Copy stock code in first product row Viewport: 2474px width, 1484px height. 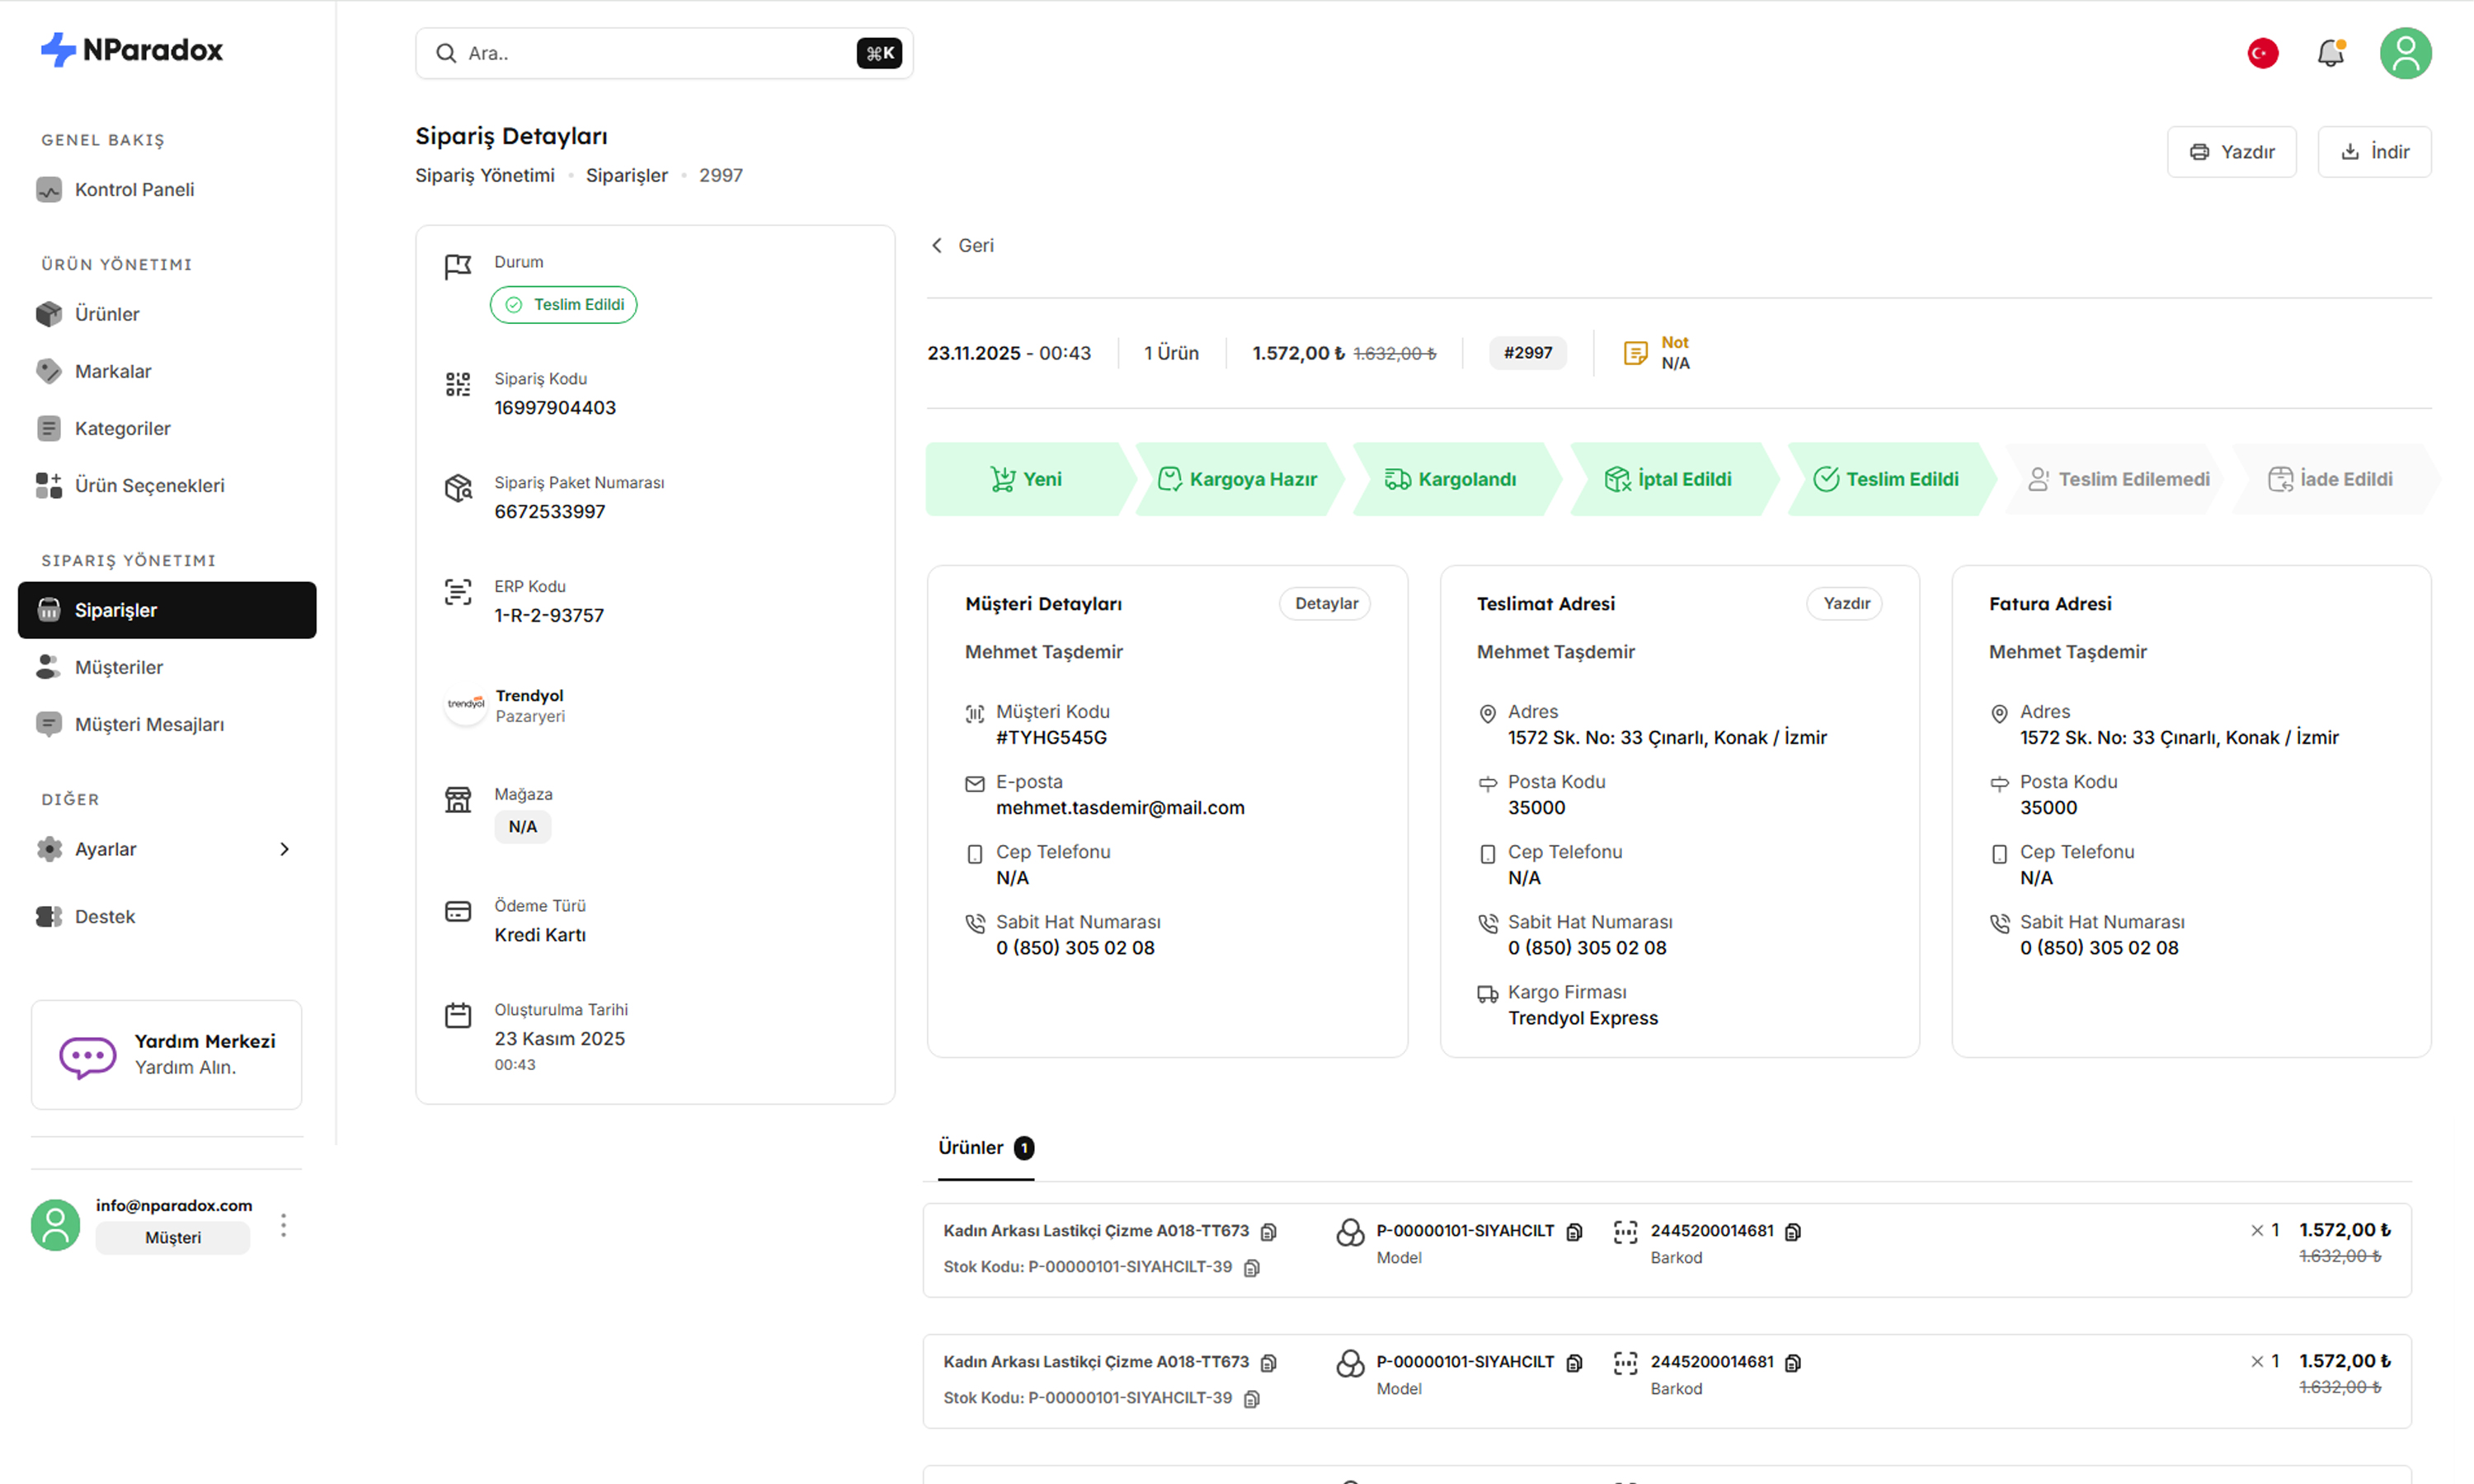tap(1252, 1267)
